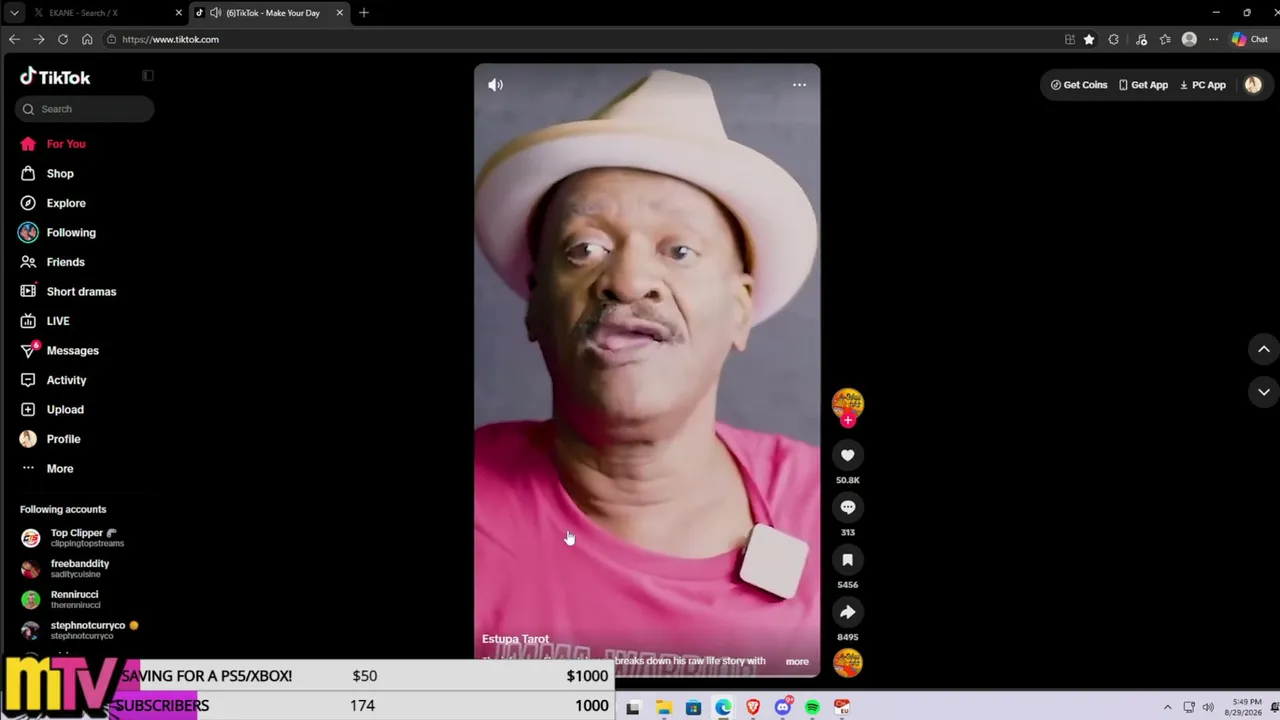View site information via the lock icon
1280x720 pixels.
111,39
